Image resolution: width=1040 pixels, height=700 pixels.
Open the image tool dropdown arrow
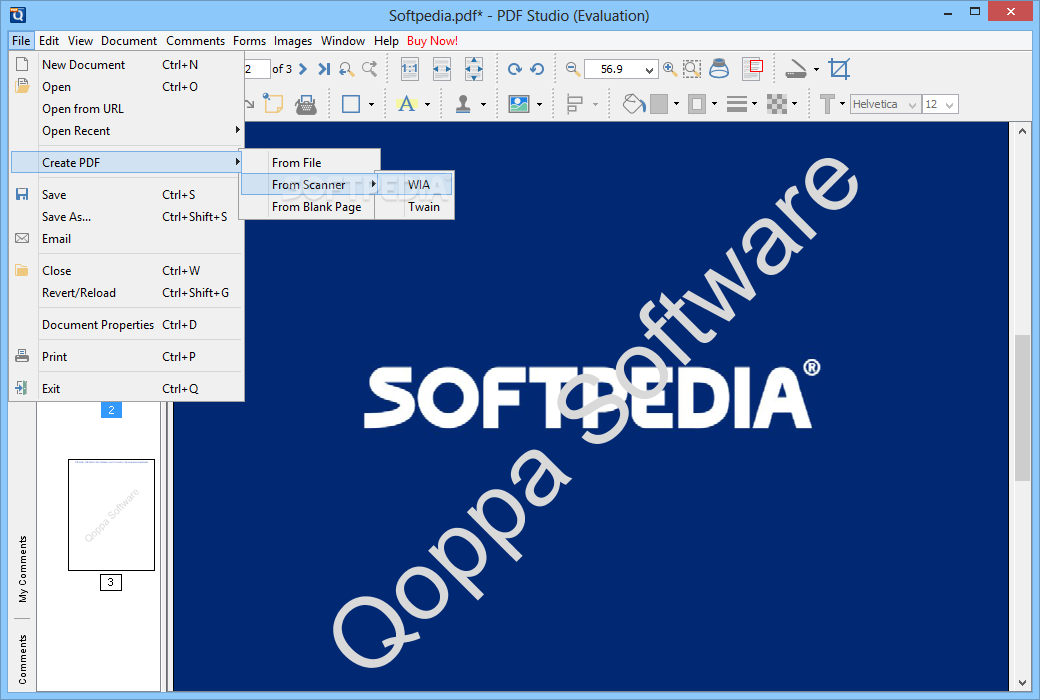(539, 104)
